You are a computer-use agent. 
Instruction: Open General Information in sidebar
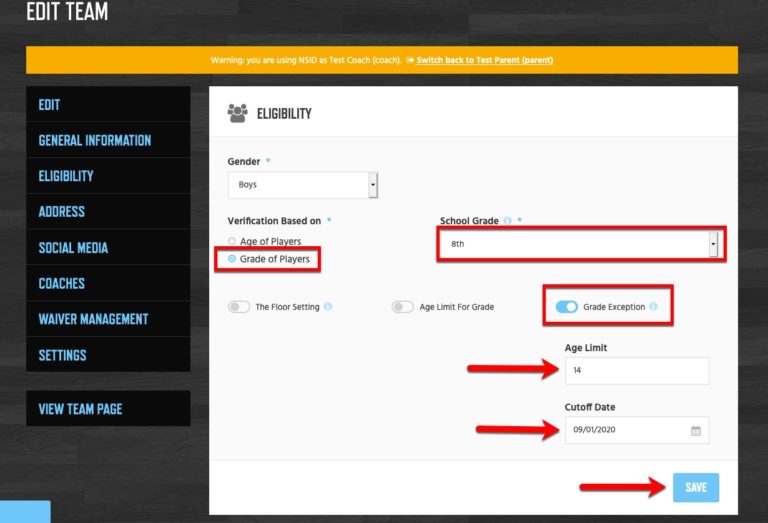point(95,140)
